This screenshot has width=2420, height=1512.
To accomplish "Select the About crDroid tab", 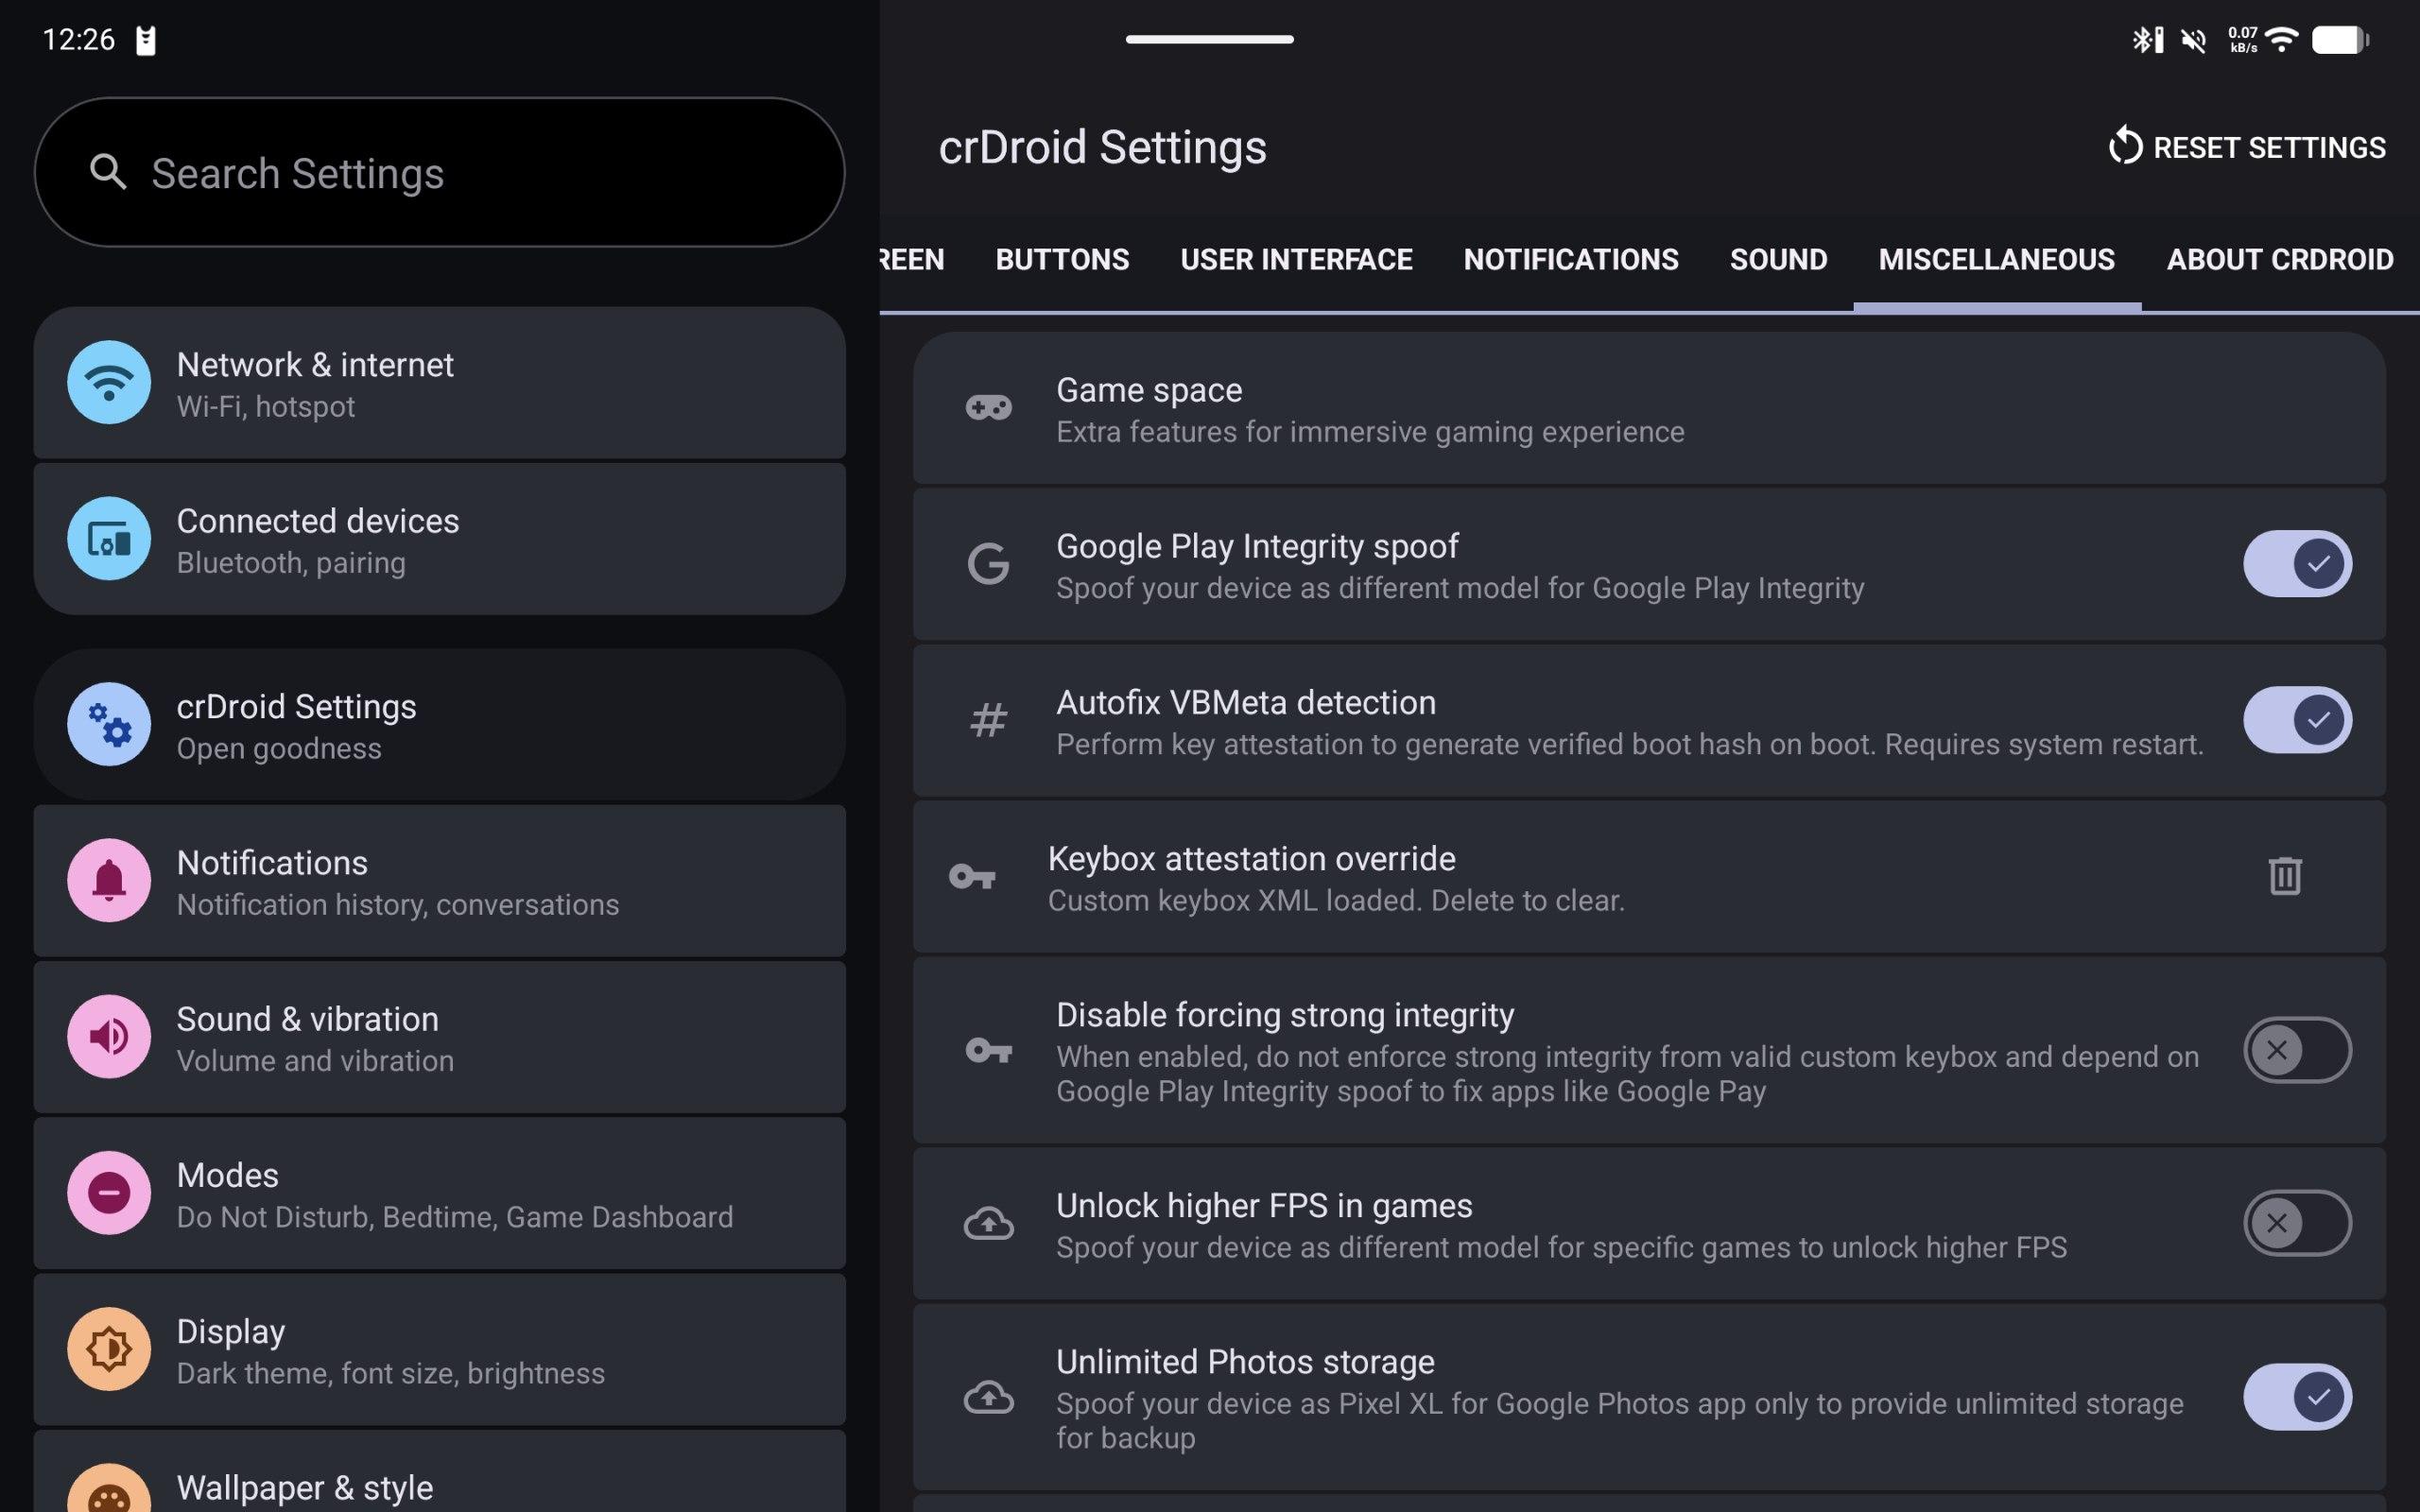I will pos(2279,260).
